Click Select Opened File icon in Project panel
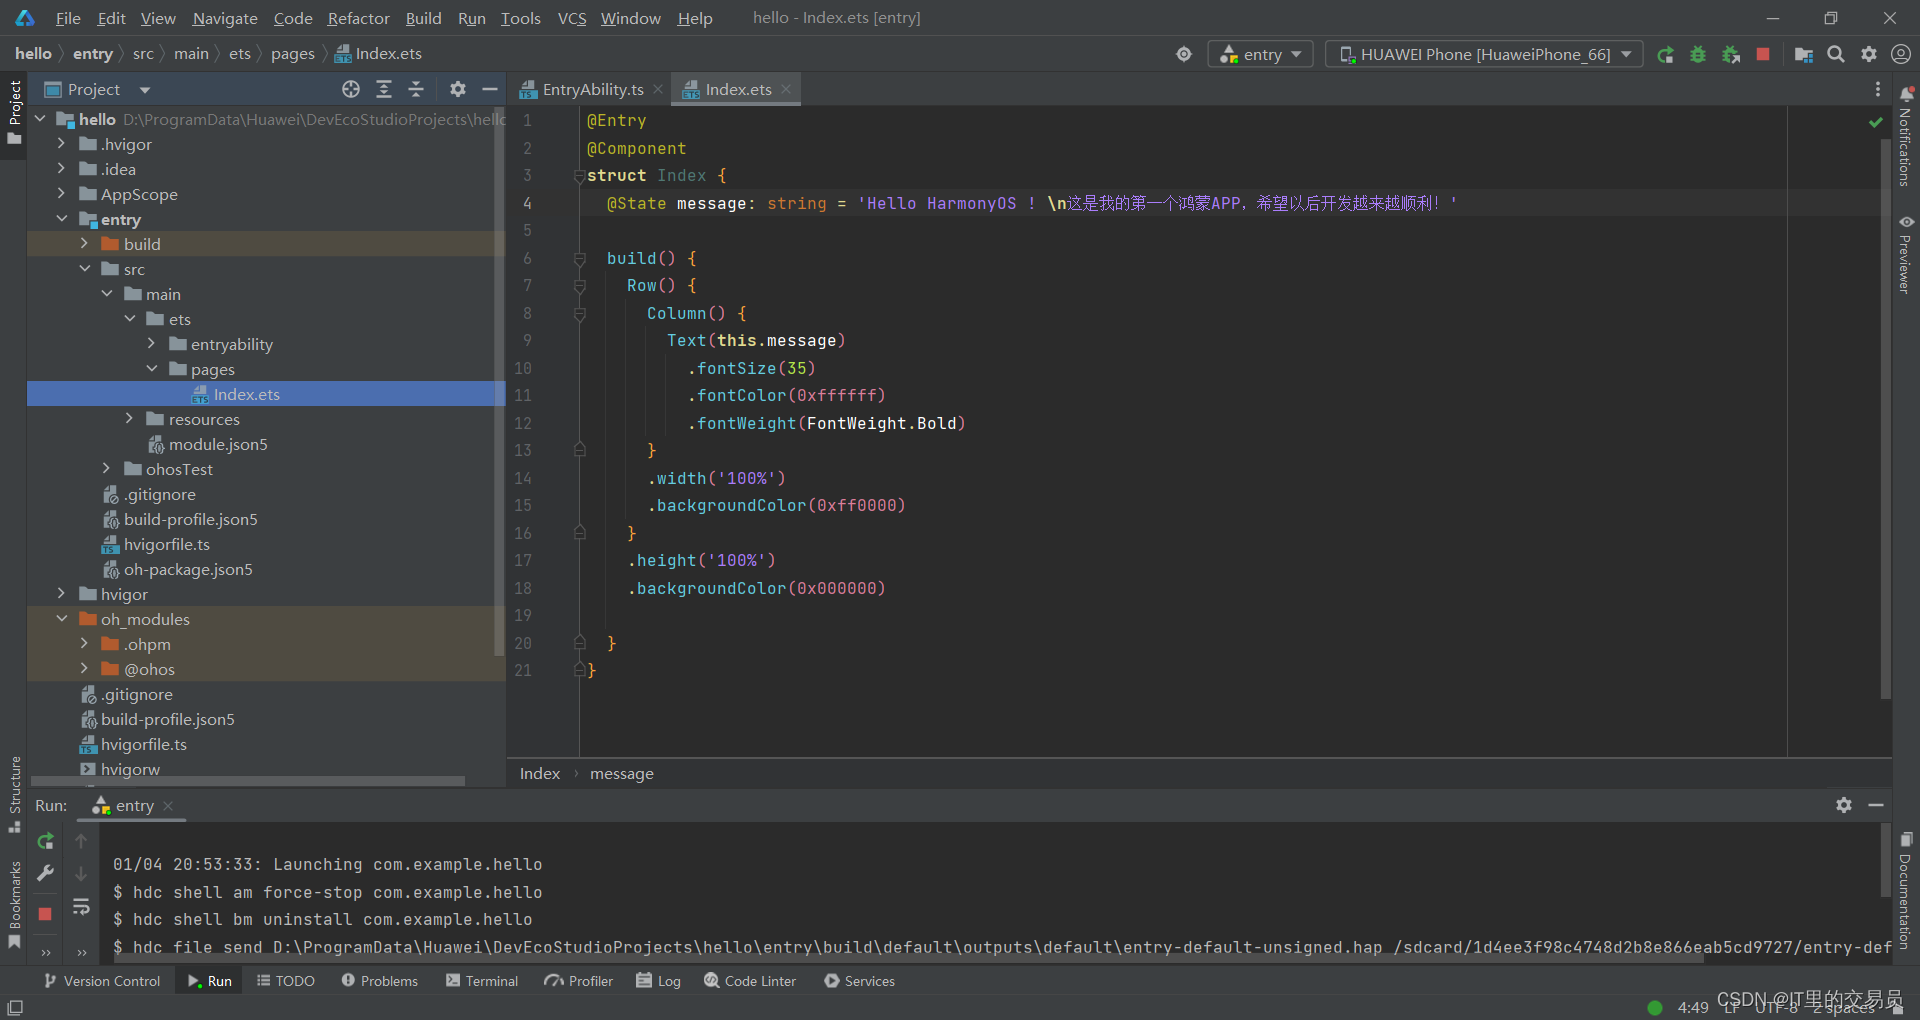1920x1020 pixels. (x=350, y=89)
